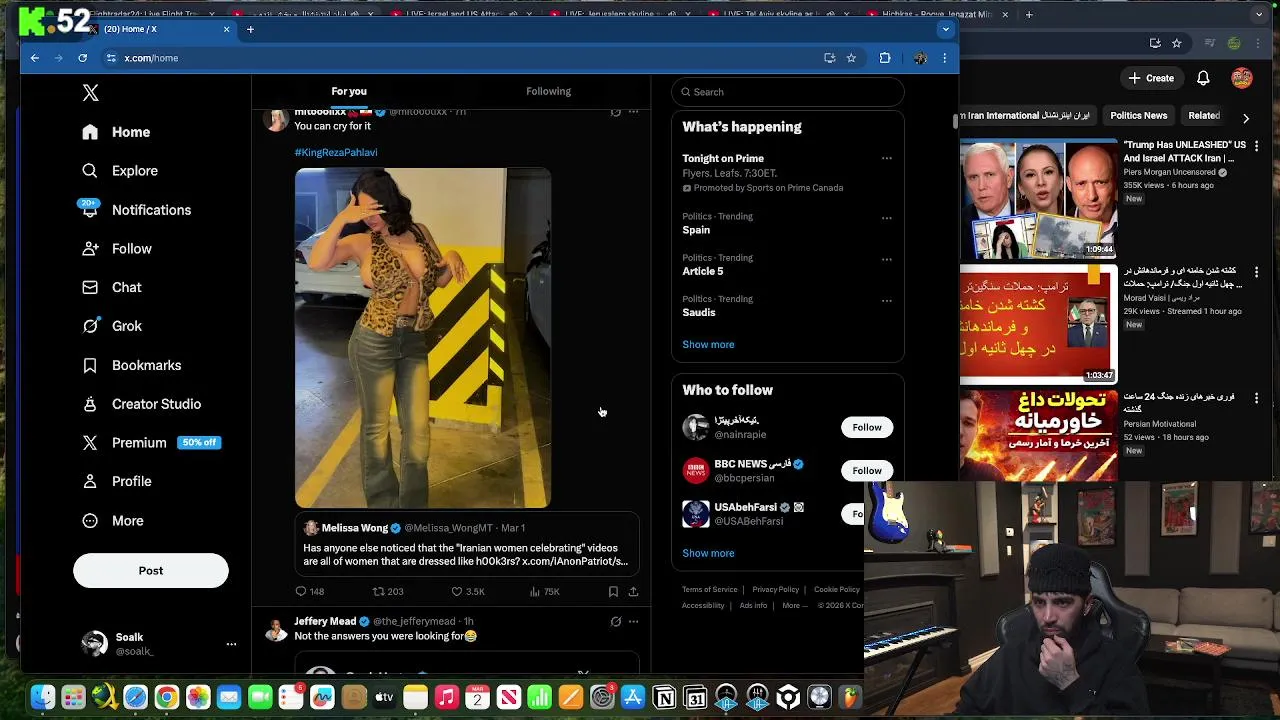Open Extensions puzzle icon in X window
Image resolution: width=1280 pixels, height=720 pixels.
[x=885, y=58]
